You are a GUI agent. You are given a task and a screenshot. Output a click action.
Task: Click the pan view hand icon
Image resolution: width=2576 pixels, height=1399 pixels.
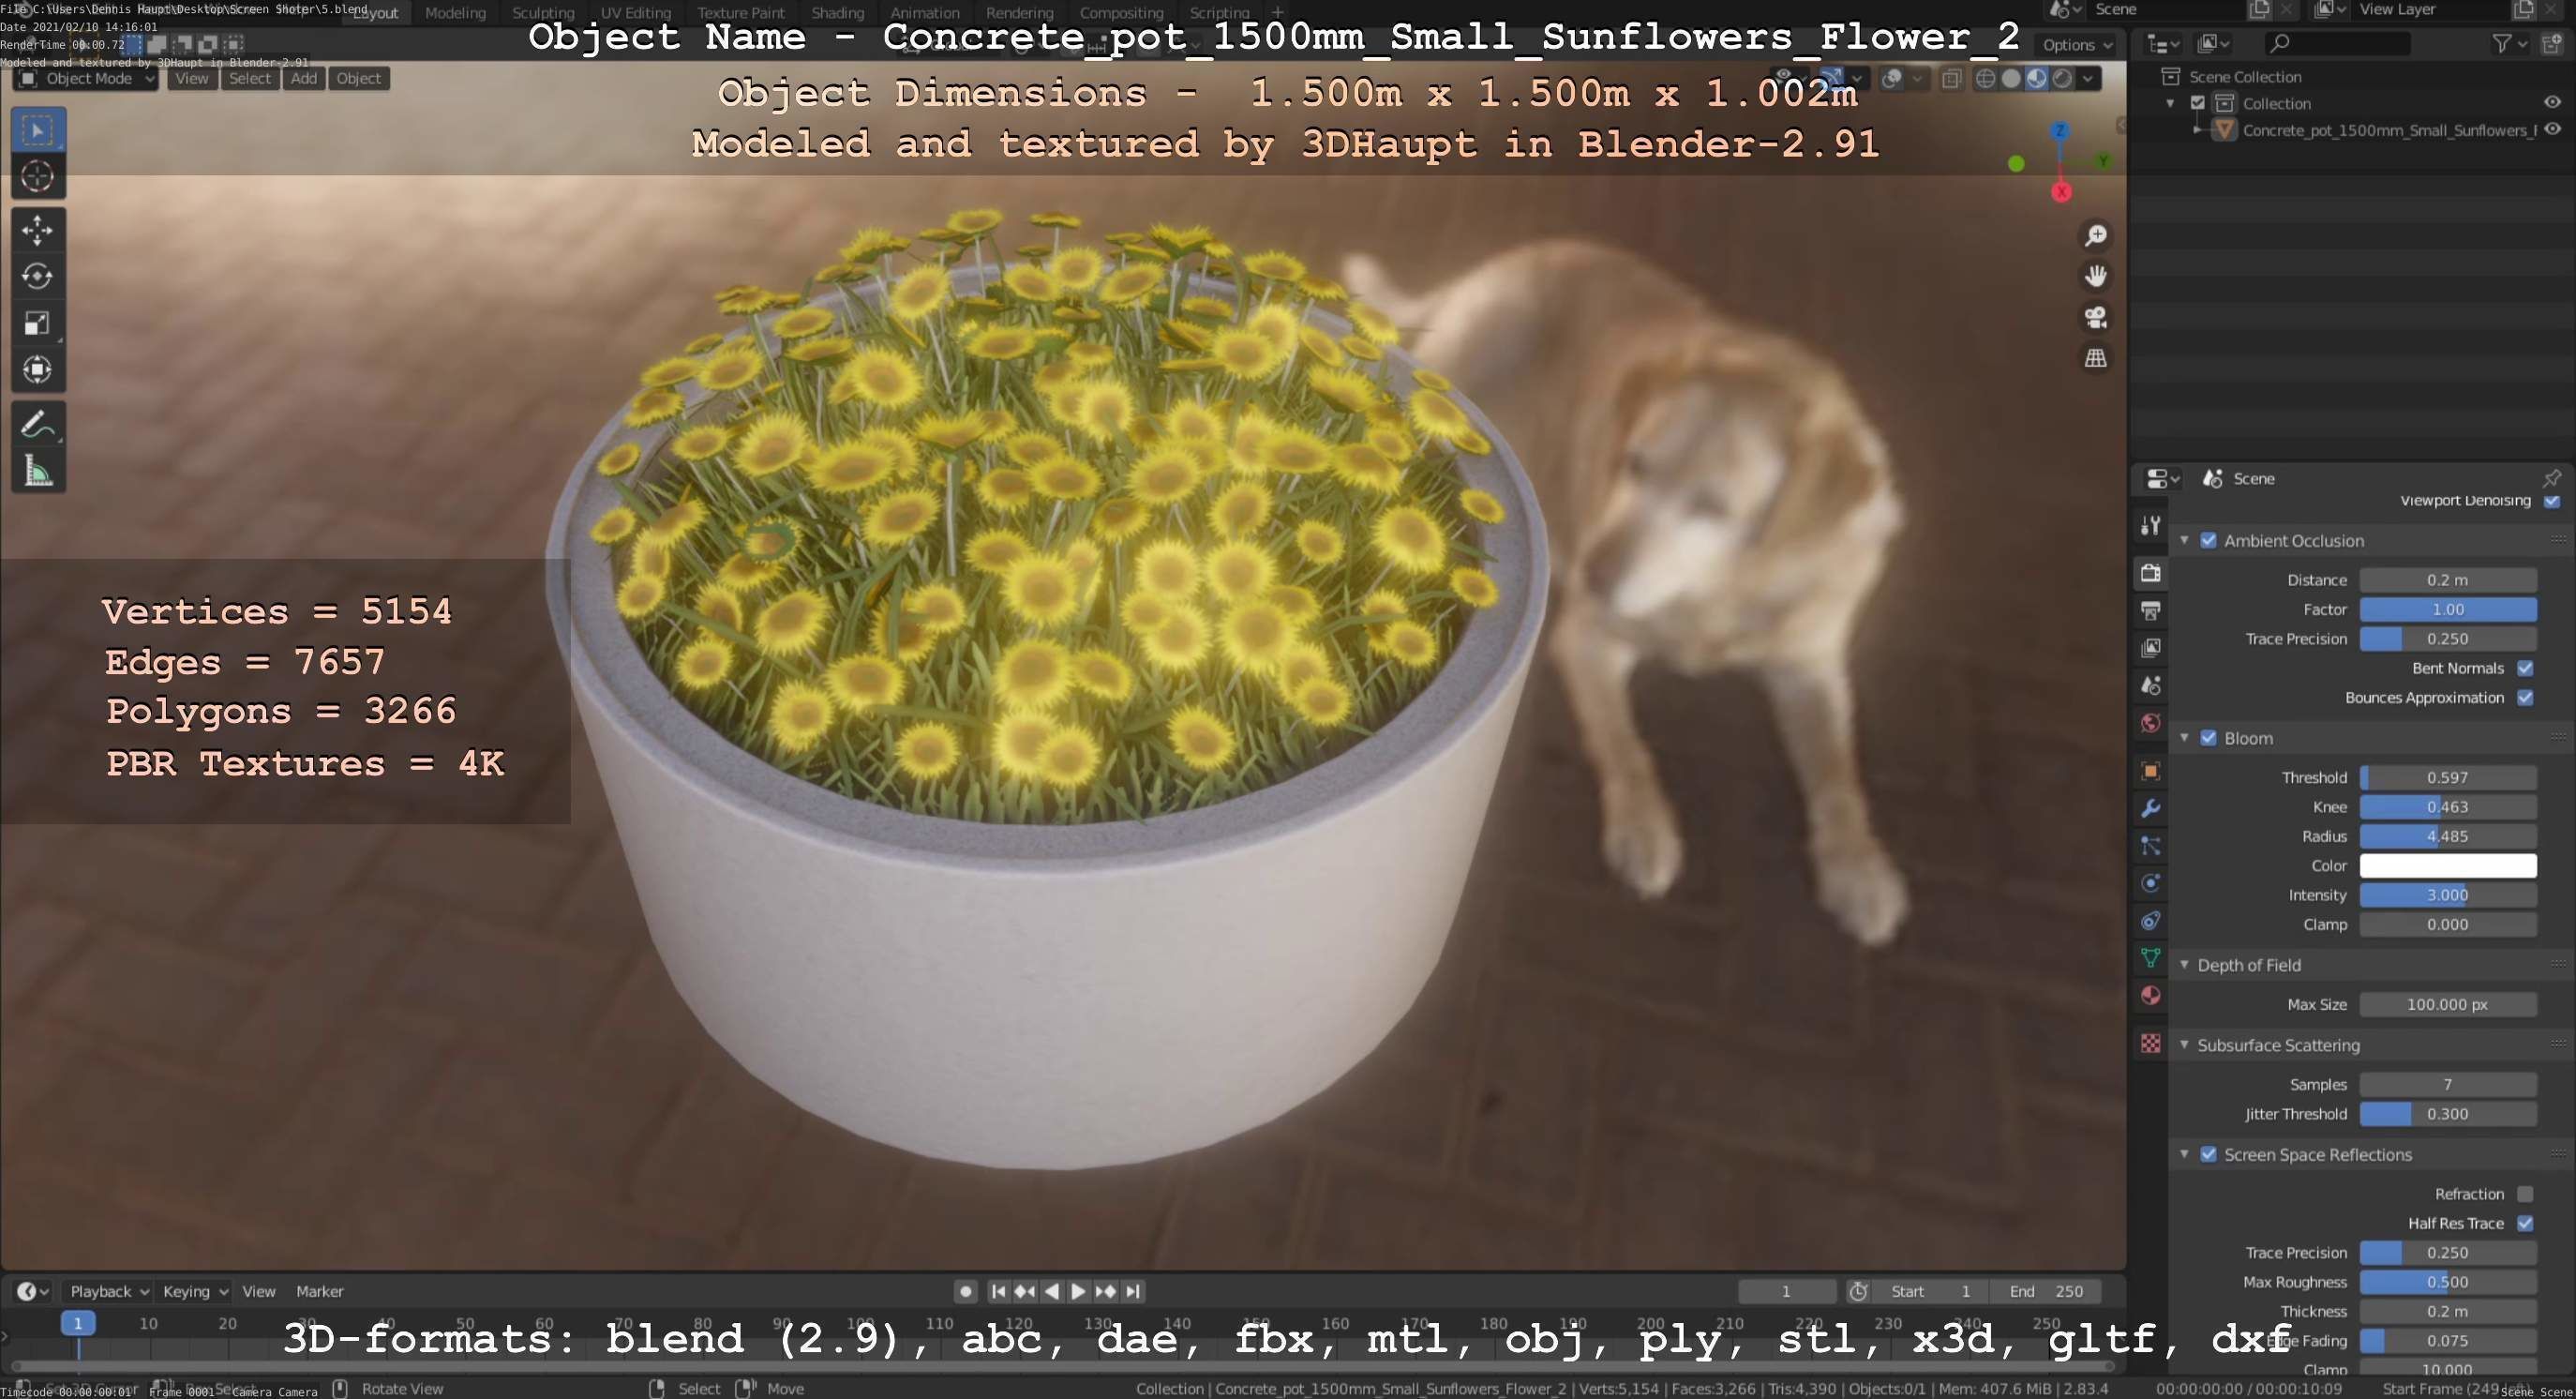(x=2095, y=276)
